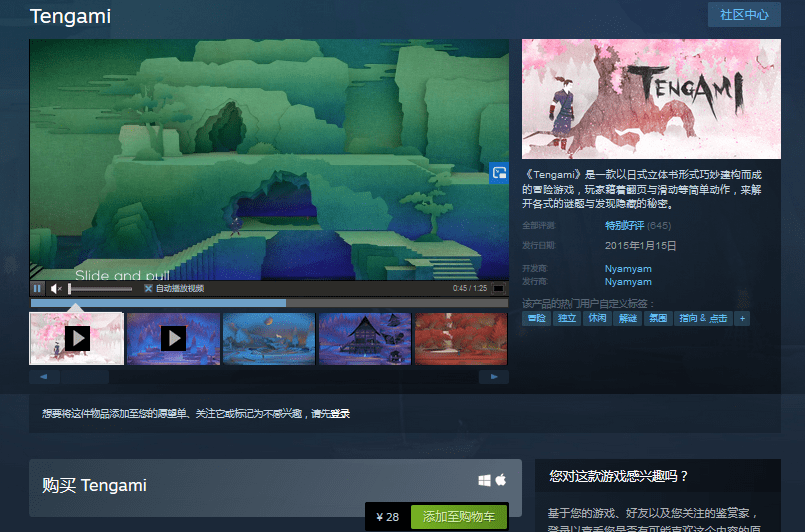Click the pop-out video icon on the player
Image resolution: width=805 pixels, height=532 pixels.
click(x=499, y=173)
